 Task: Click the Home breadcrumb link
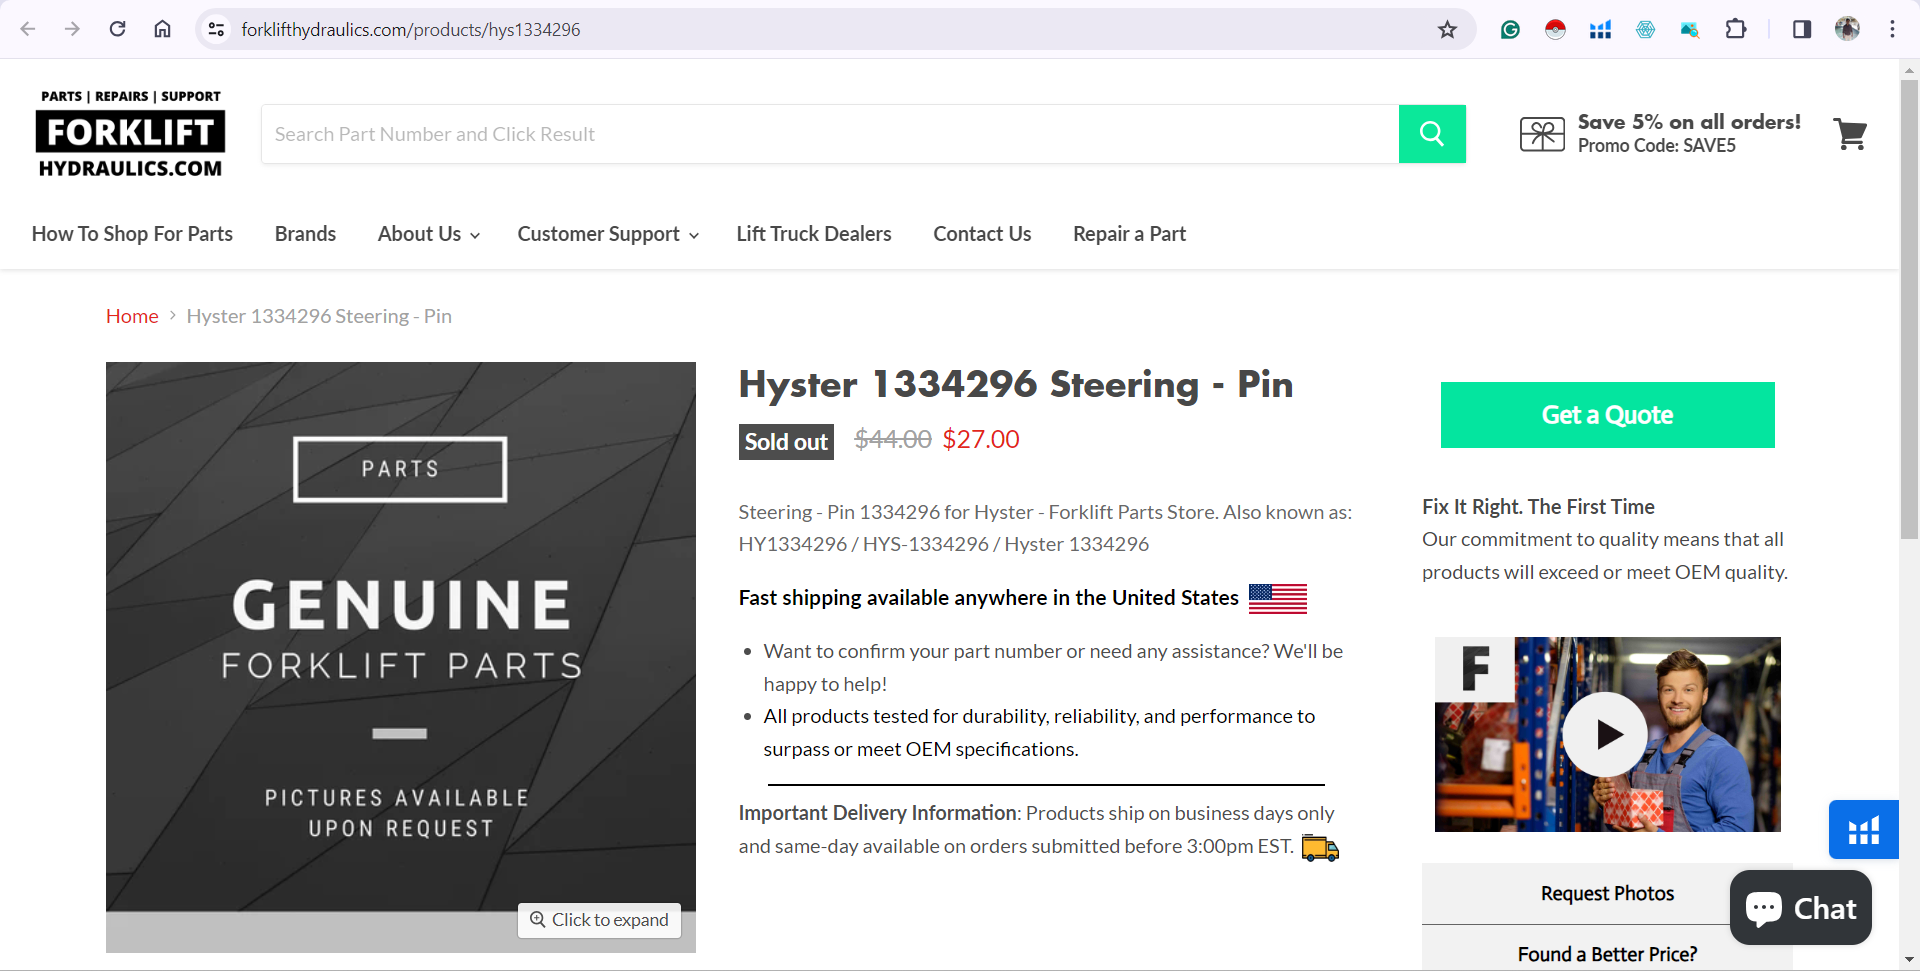point(132,316)
